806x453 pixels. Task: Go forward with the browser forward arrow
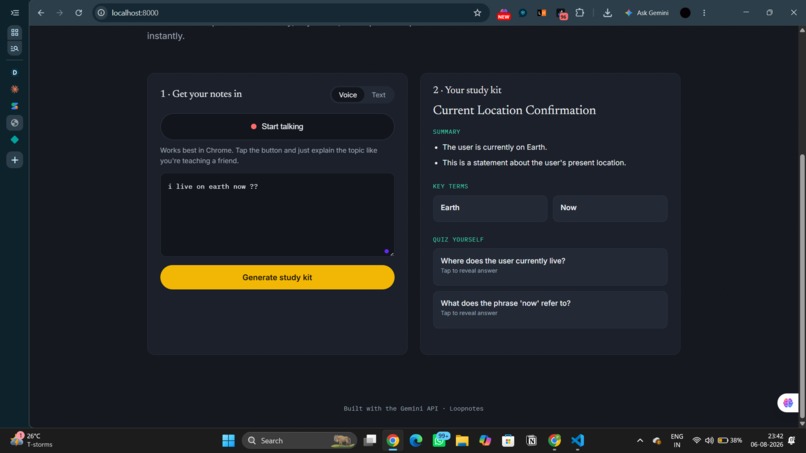[60, 13]
